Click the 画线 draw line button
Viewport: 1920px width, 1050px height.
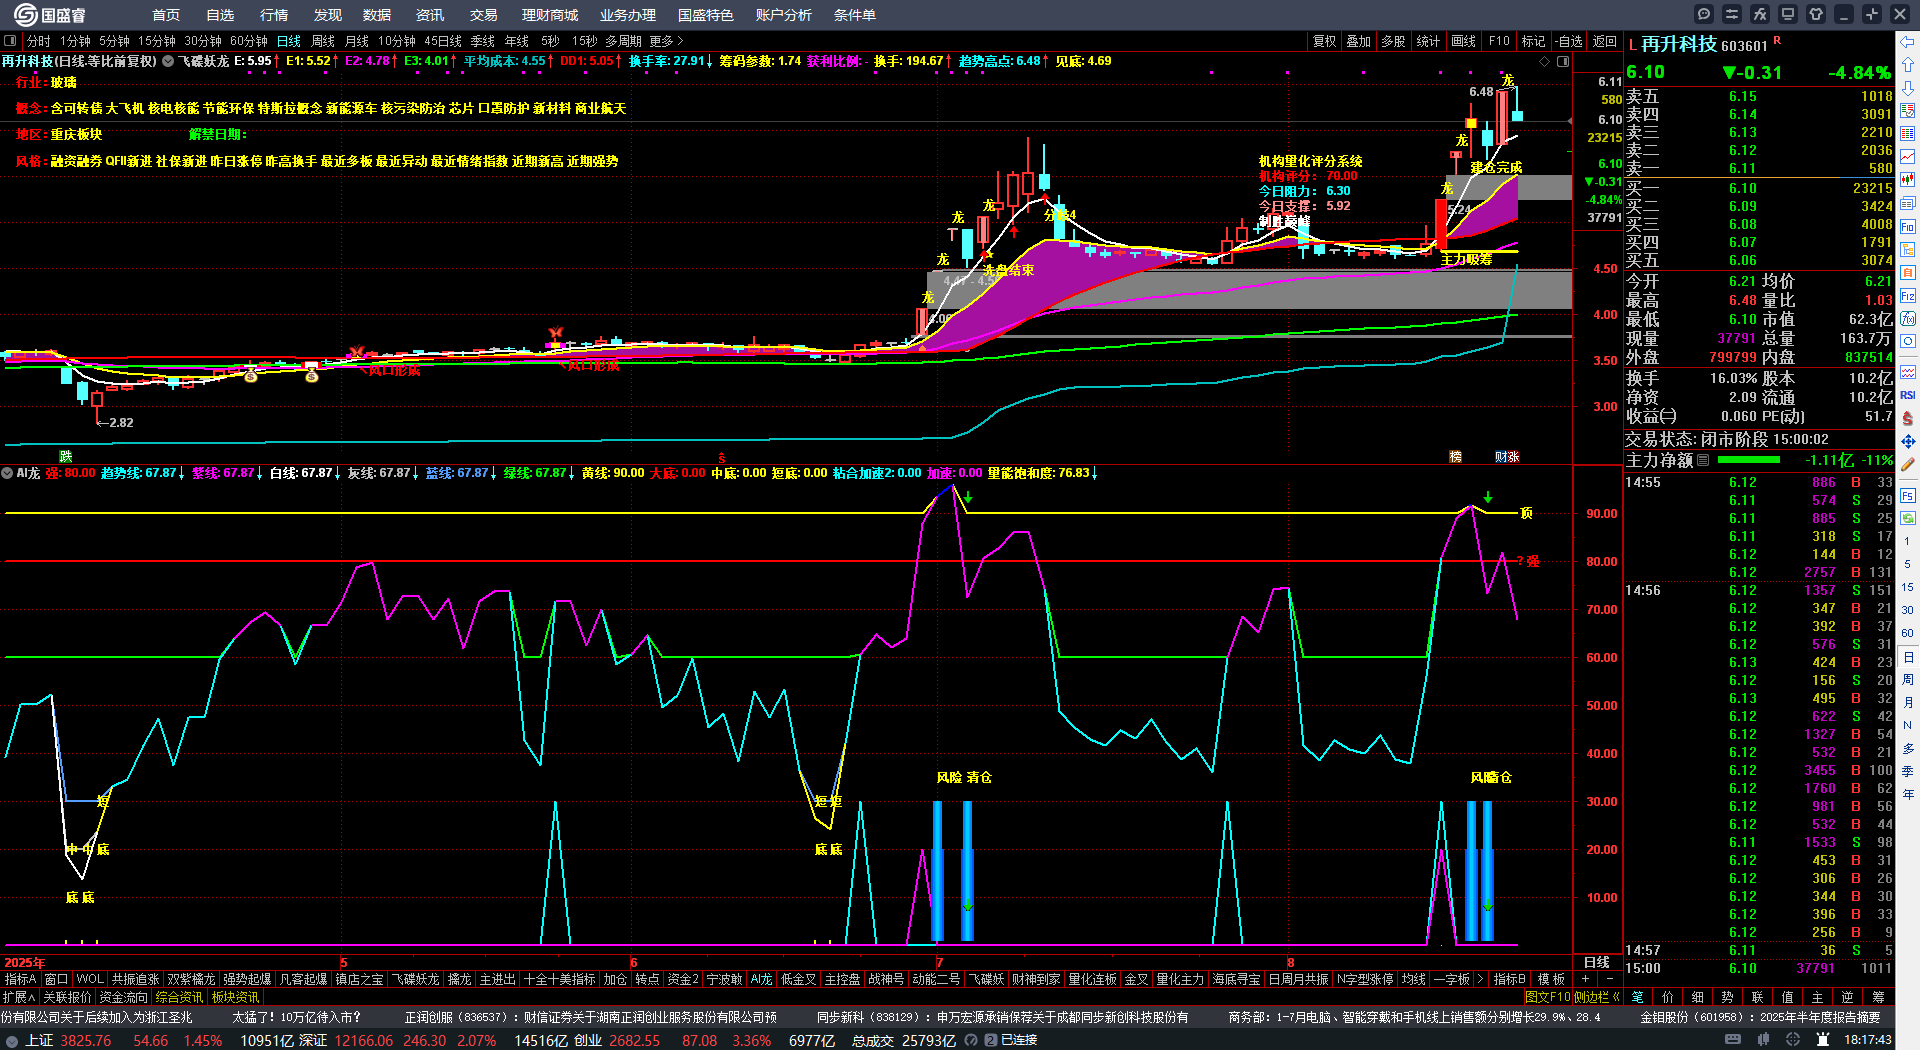tap(1464, 41)
